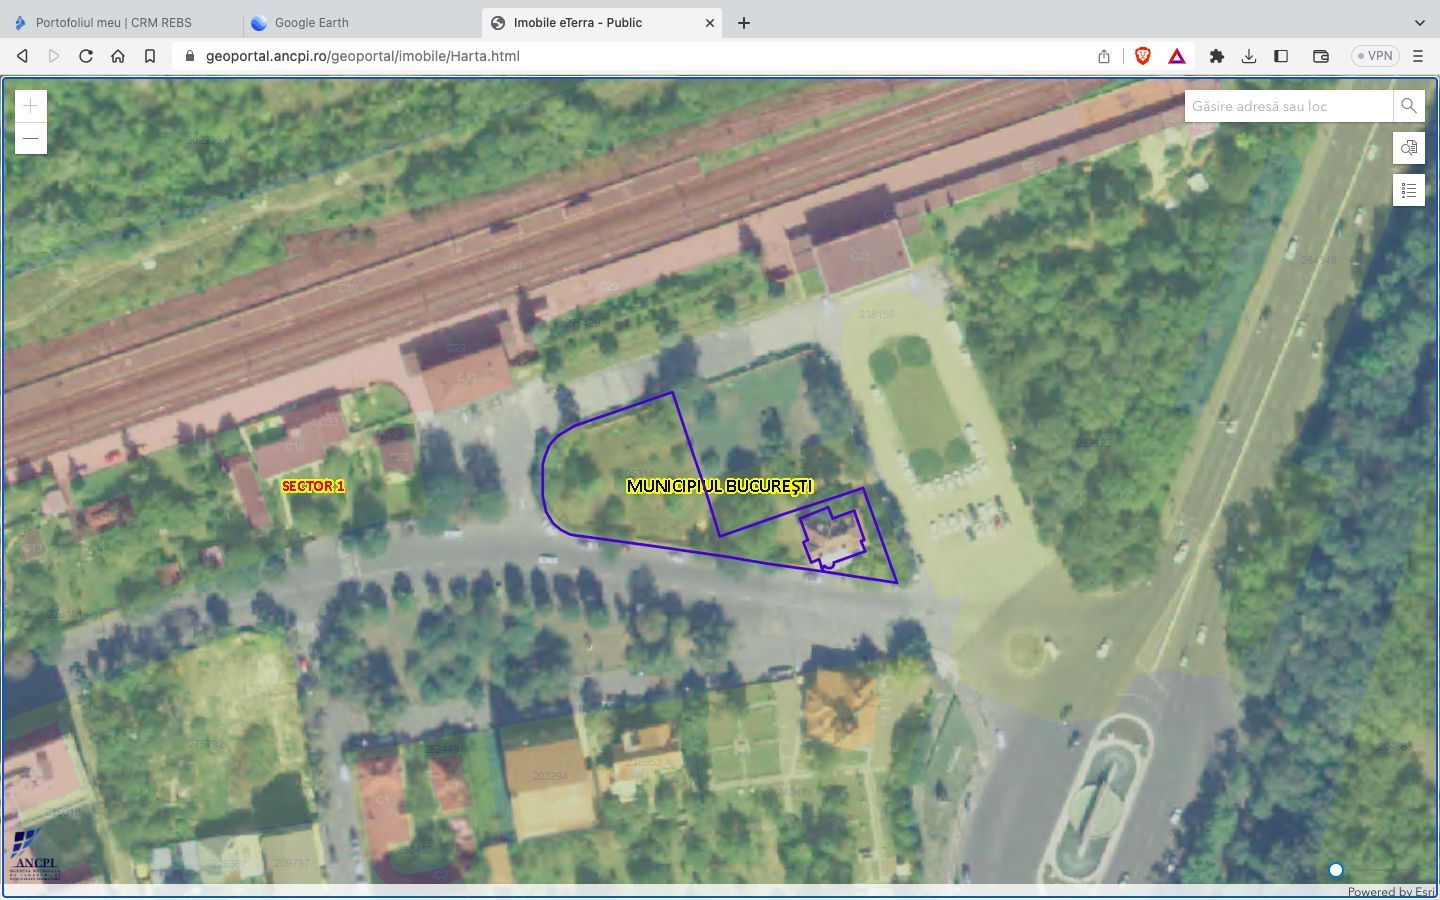This screenshot has height=900, width=1440.
Task: Click the Powered by Esri link
Action: [x=1390, y=891]
